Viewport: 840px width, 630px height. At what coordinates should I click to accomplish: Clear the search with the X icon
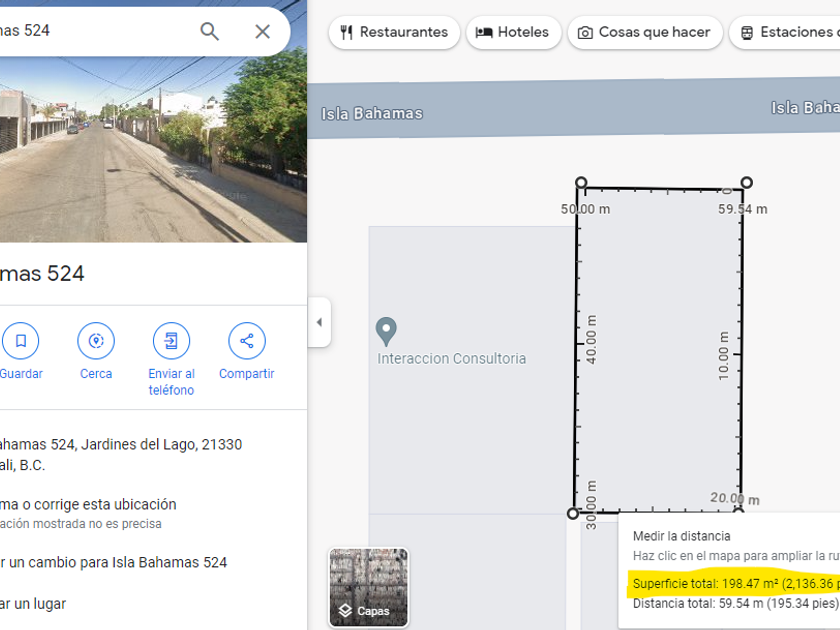click(262, 32)
